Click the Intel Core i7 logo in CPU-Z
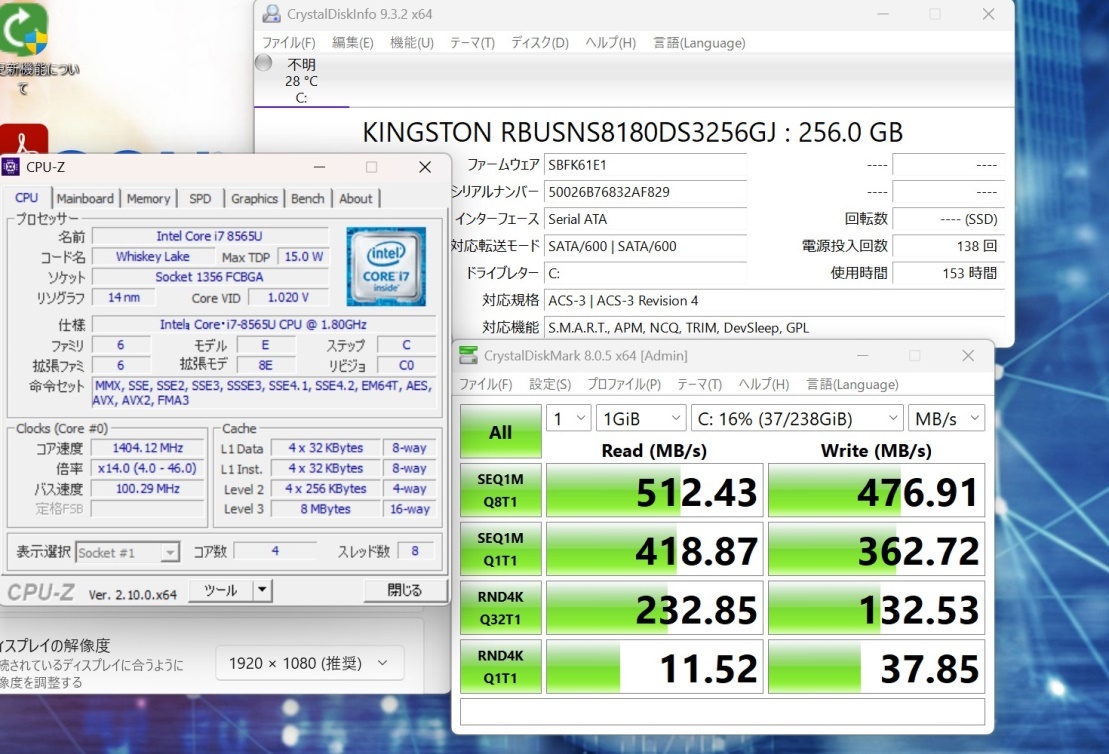Screen dimensions: 1109x754 (x=386, y=266)
